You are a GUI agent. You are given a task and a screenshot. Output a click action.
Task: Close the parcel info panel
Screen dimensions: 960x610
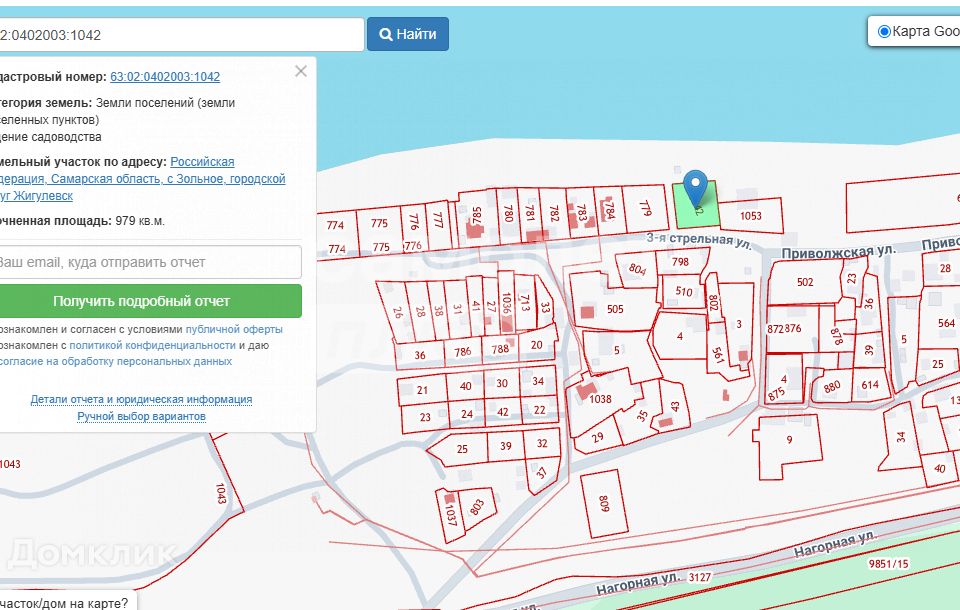pyautogui.click(x=301, y=71)
